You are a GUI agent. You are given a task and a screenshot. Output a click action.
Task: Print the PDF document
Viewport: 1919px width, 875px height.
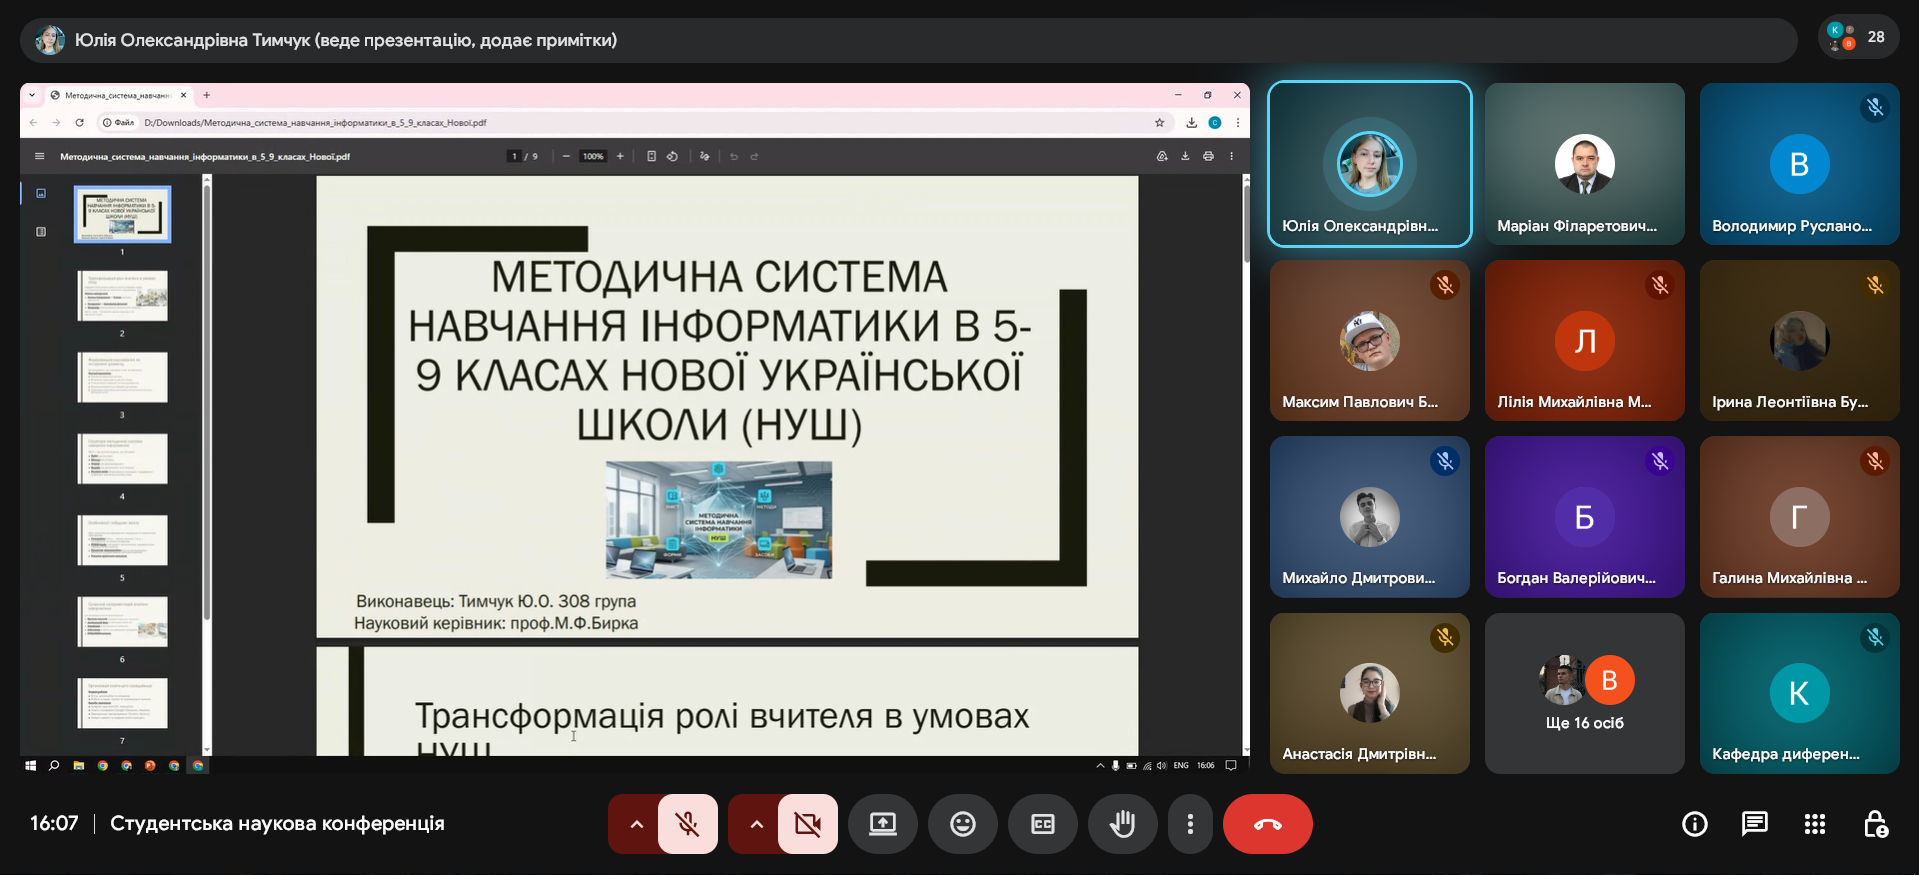tap(1208, 156)
